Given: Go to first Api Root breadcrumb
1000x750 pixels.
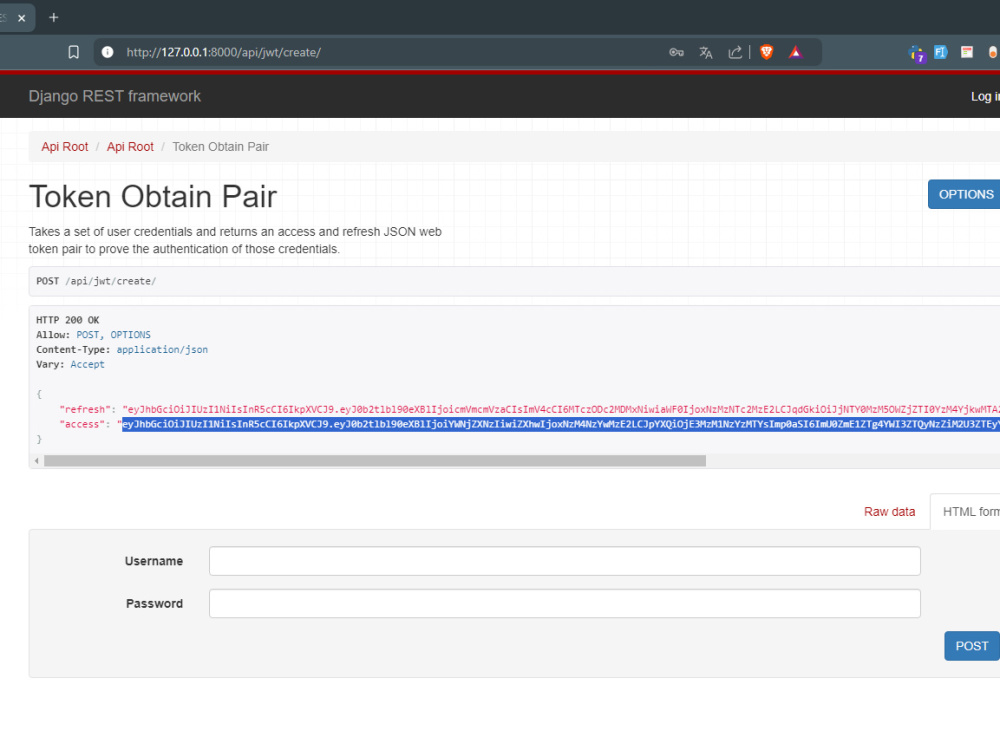Looking at the screenshot, I should (x=65, y=147).
